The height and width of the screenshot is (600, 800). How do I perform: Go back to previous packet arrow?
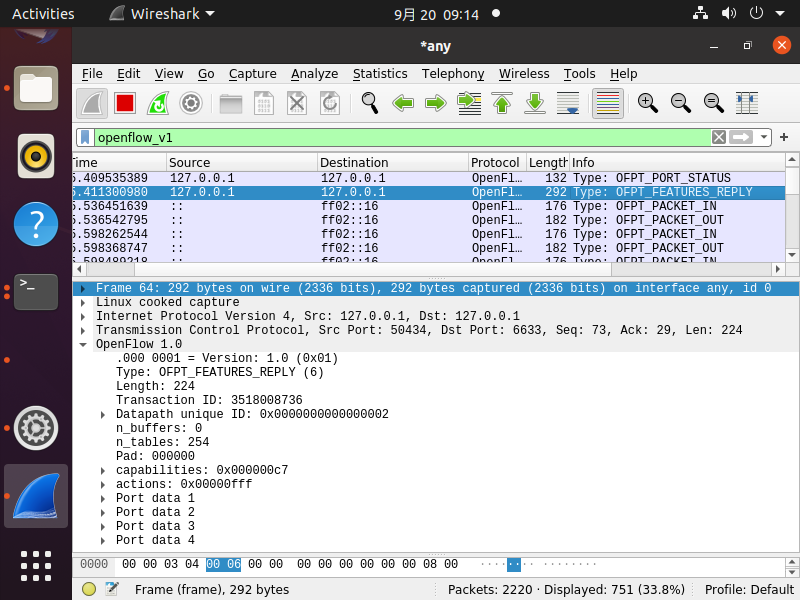403,104
